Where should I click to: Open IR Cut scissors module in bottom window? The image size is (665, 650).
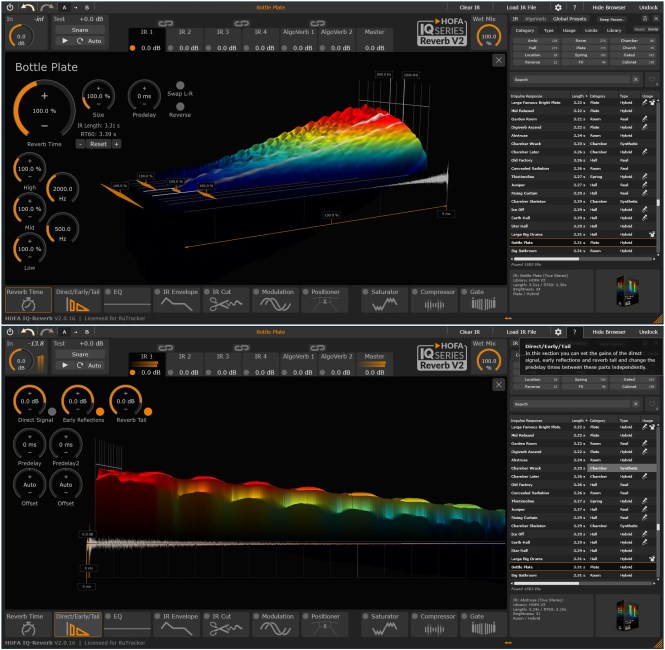click(226, 624)
